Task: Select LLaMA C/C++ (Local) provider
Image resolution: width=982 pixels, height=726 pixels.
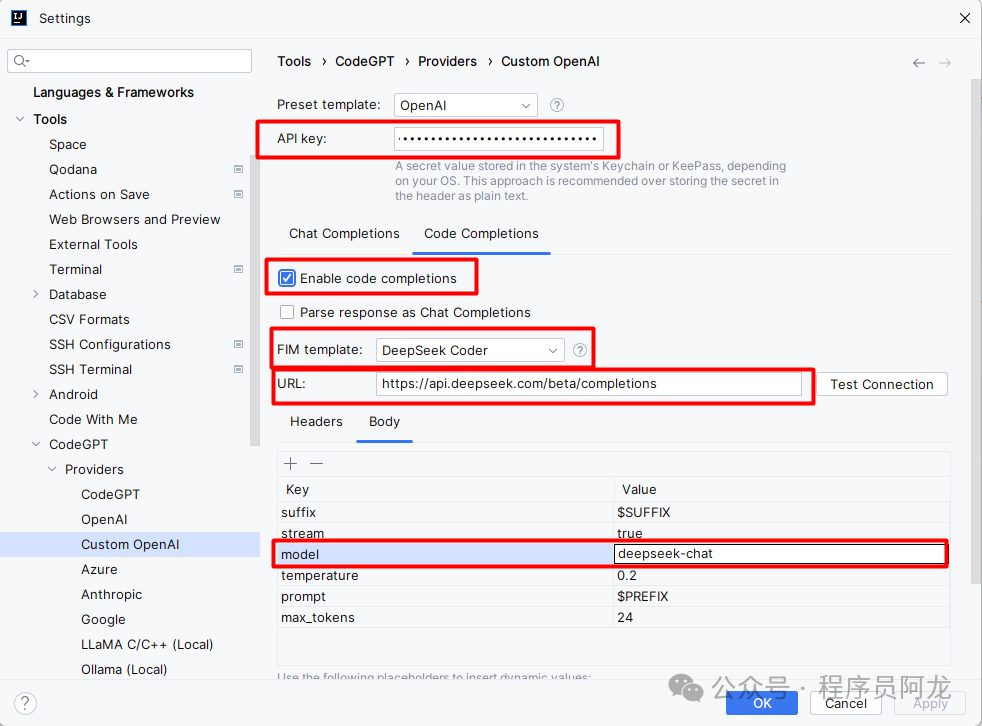Action: tap(147, 645)
